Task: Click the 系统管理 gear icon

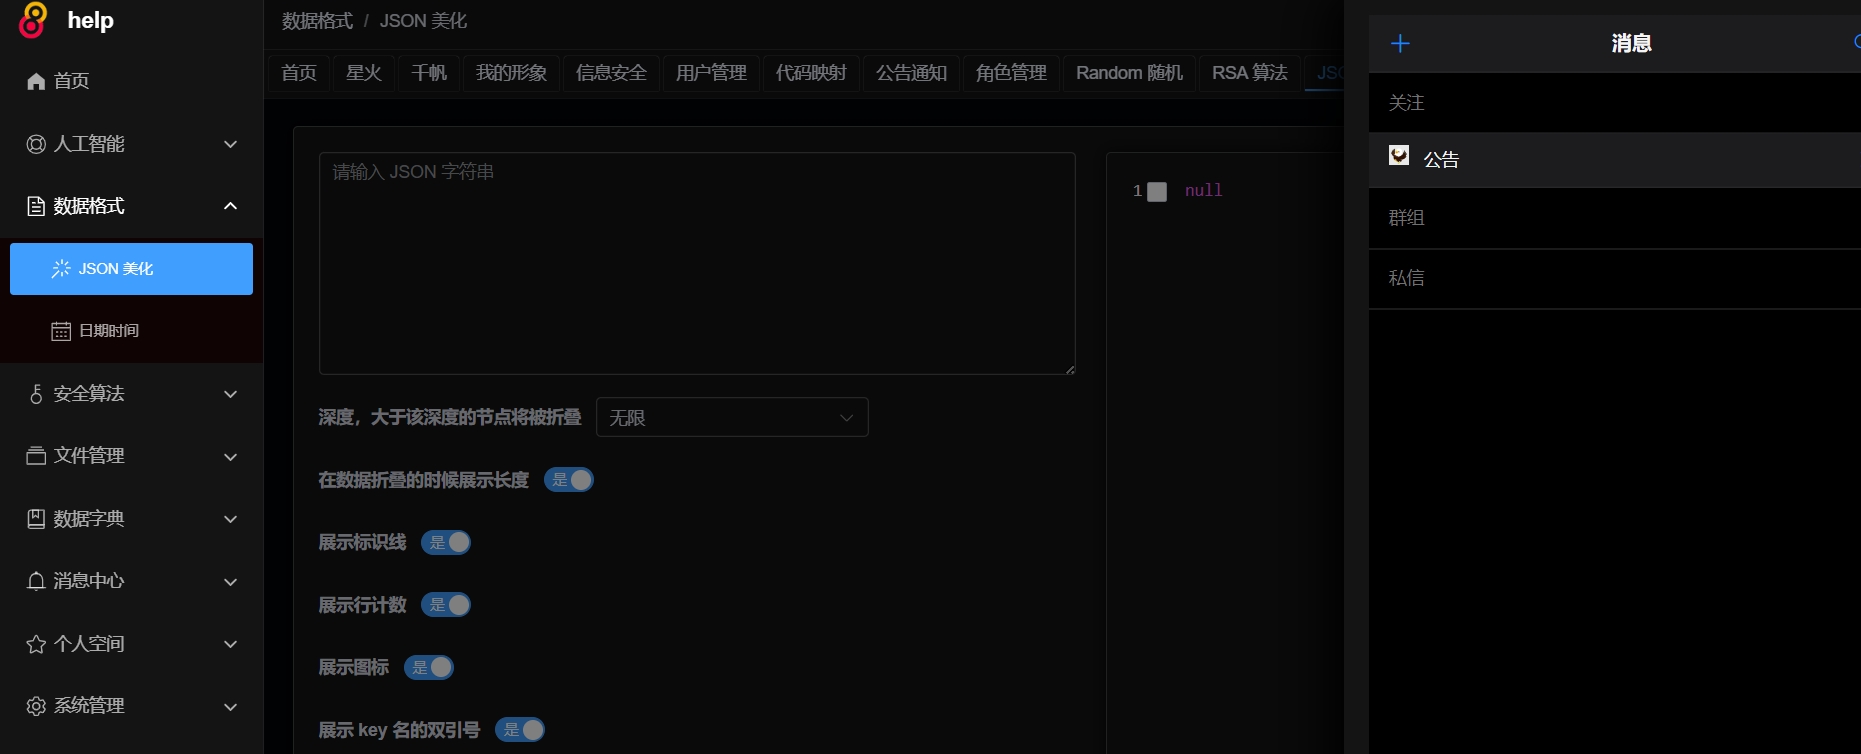Action: 36,706
